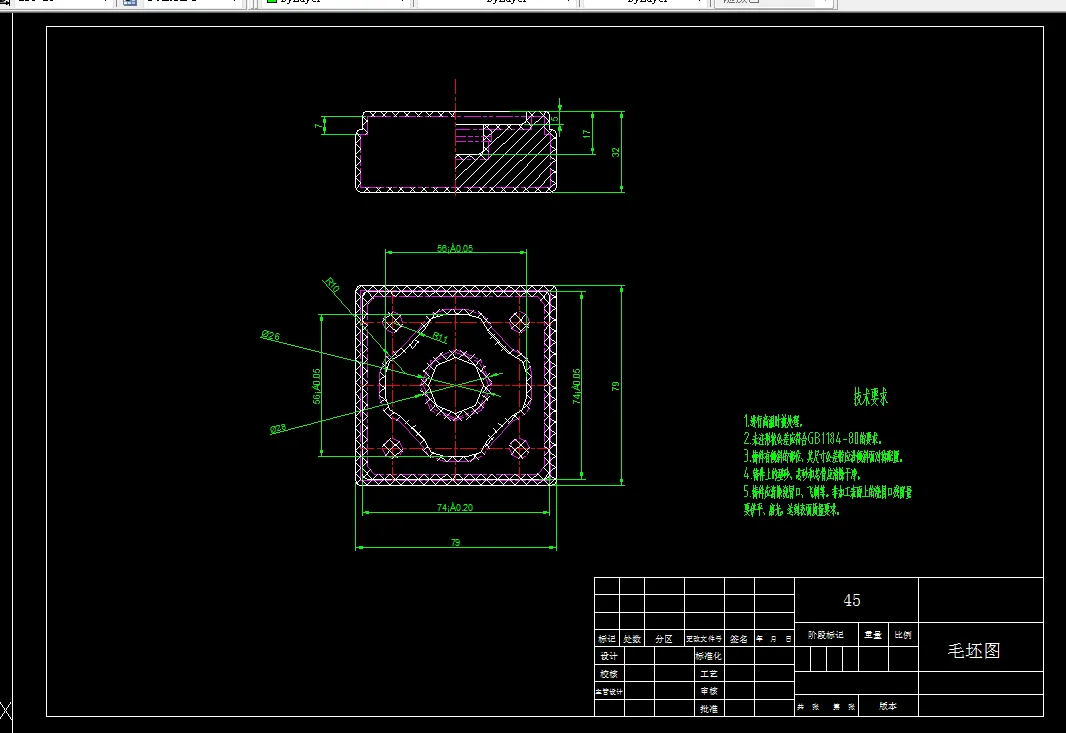This screenshot has height=733, width=1066.
Task: Select the 技术要求 heading text
Action: coord(871,396)
